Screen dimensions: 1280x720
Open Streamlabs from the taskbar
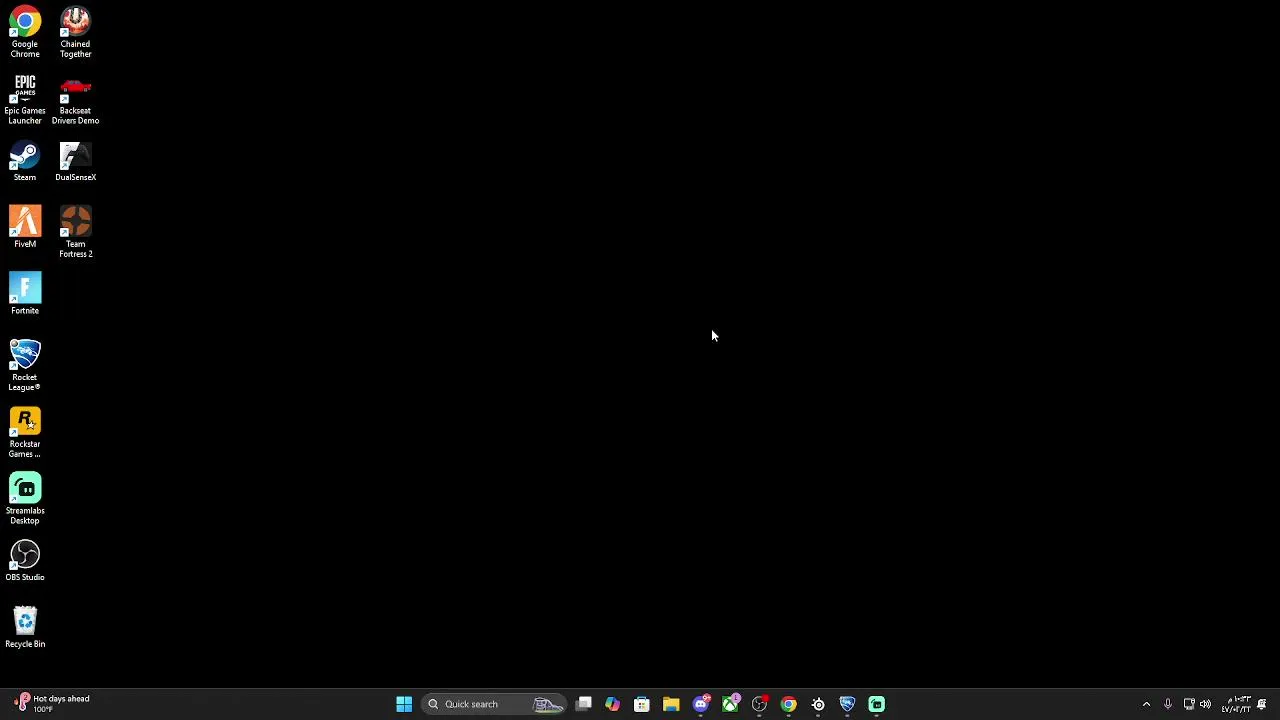click(876, 704)
